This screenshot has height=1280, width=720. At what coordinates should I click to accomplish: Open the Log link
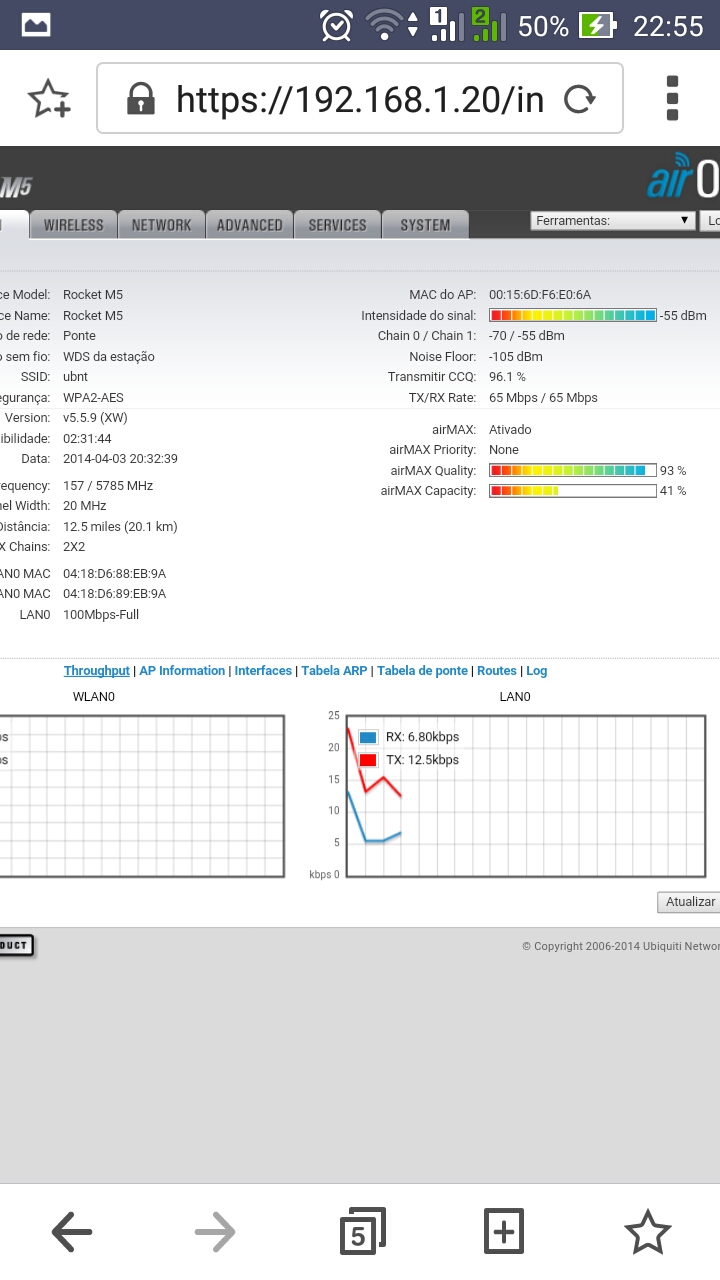(537, 671)
